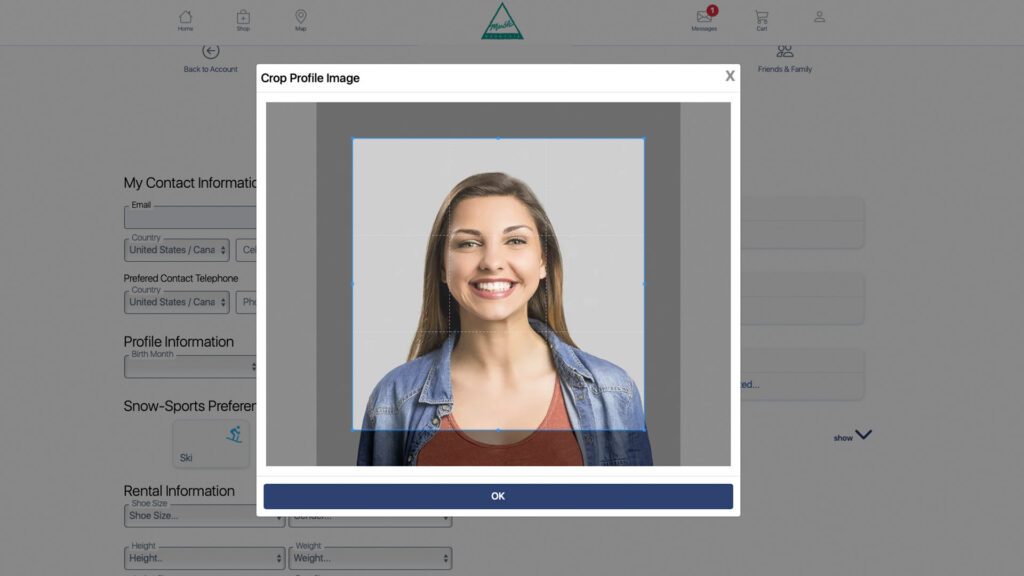This screenshot has width=1024, height=576.
Task: Open the Birth Month dropdown
Action: (x=190, y=367)
